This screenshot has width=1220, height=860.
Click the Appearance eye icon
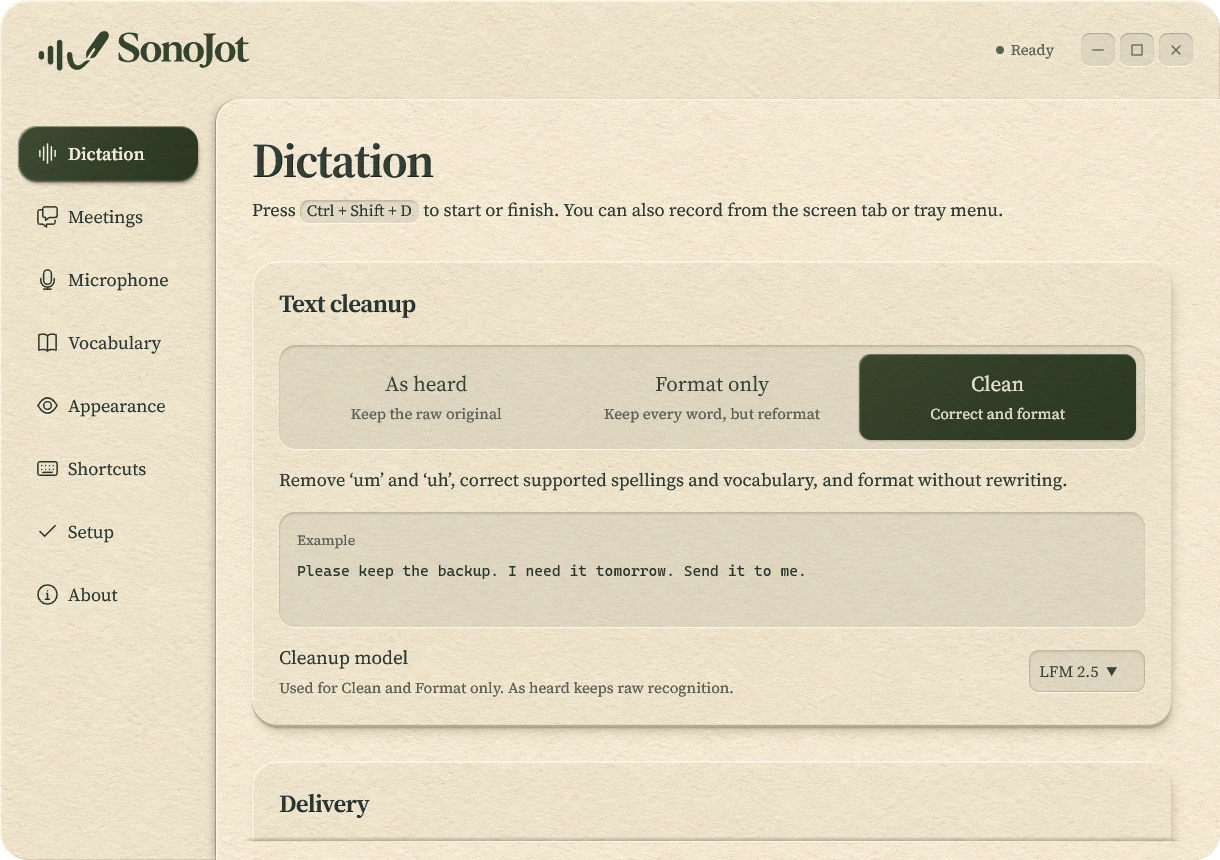point(47,406)
